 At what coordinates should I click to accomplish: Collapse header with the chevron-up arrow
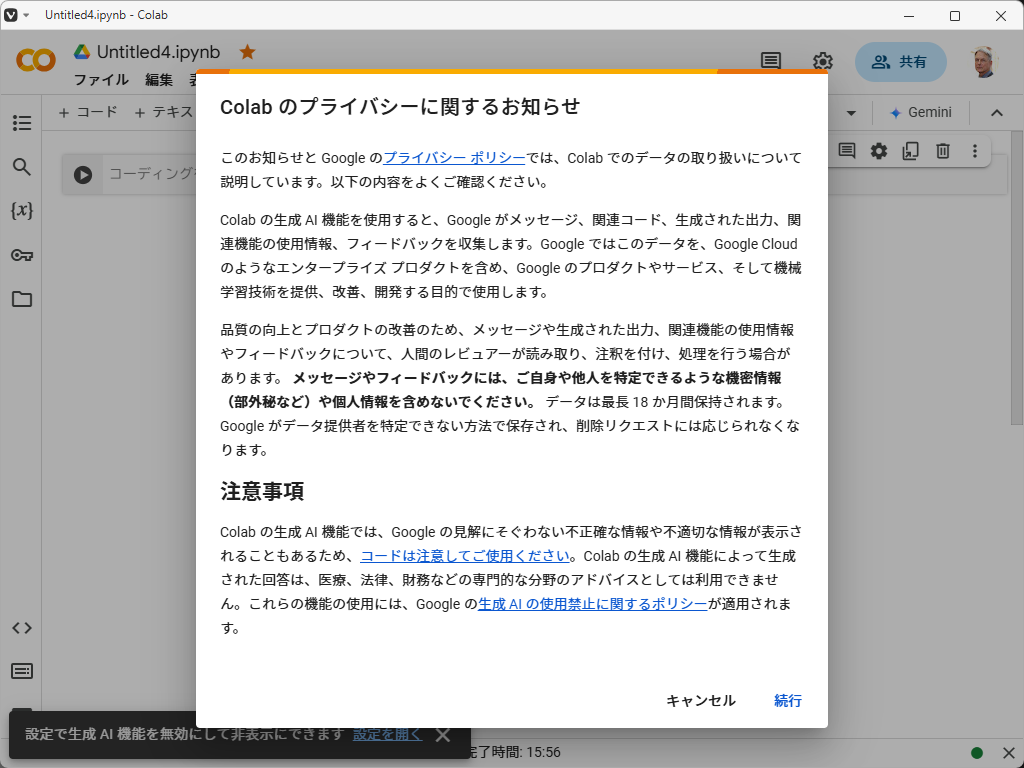[x=997, y=112]
